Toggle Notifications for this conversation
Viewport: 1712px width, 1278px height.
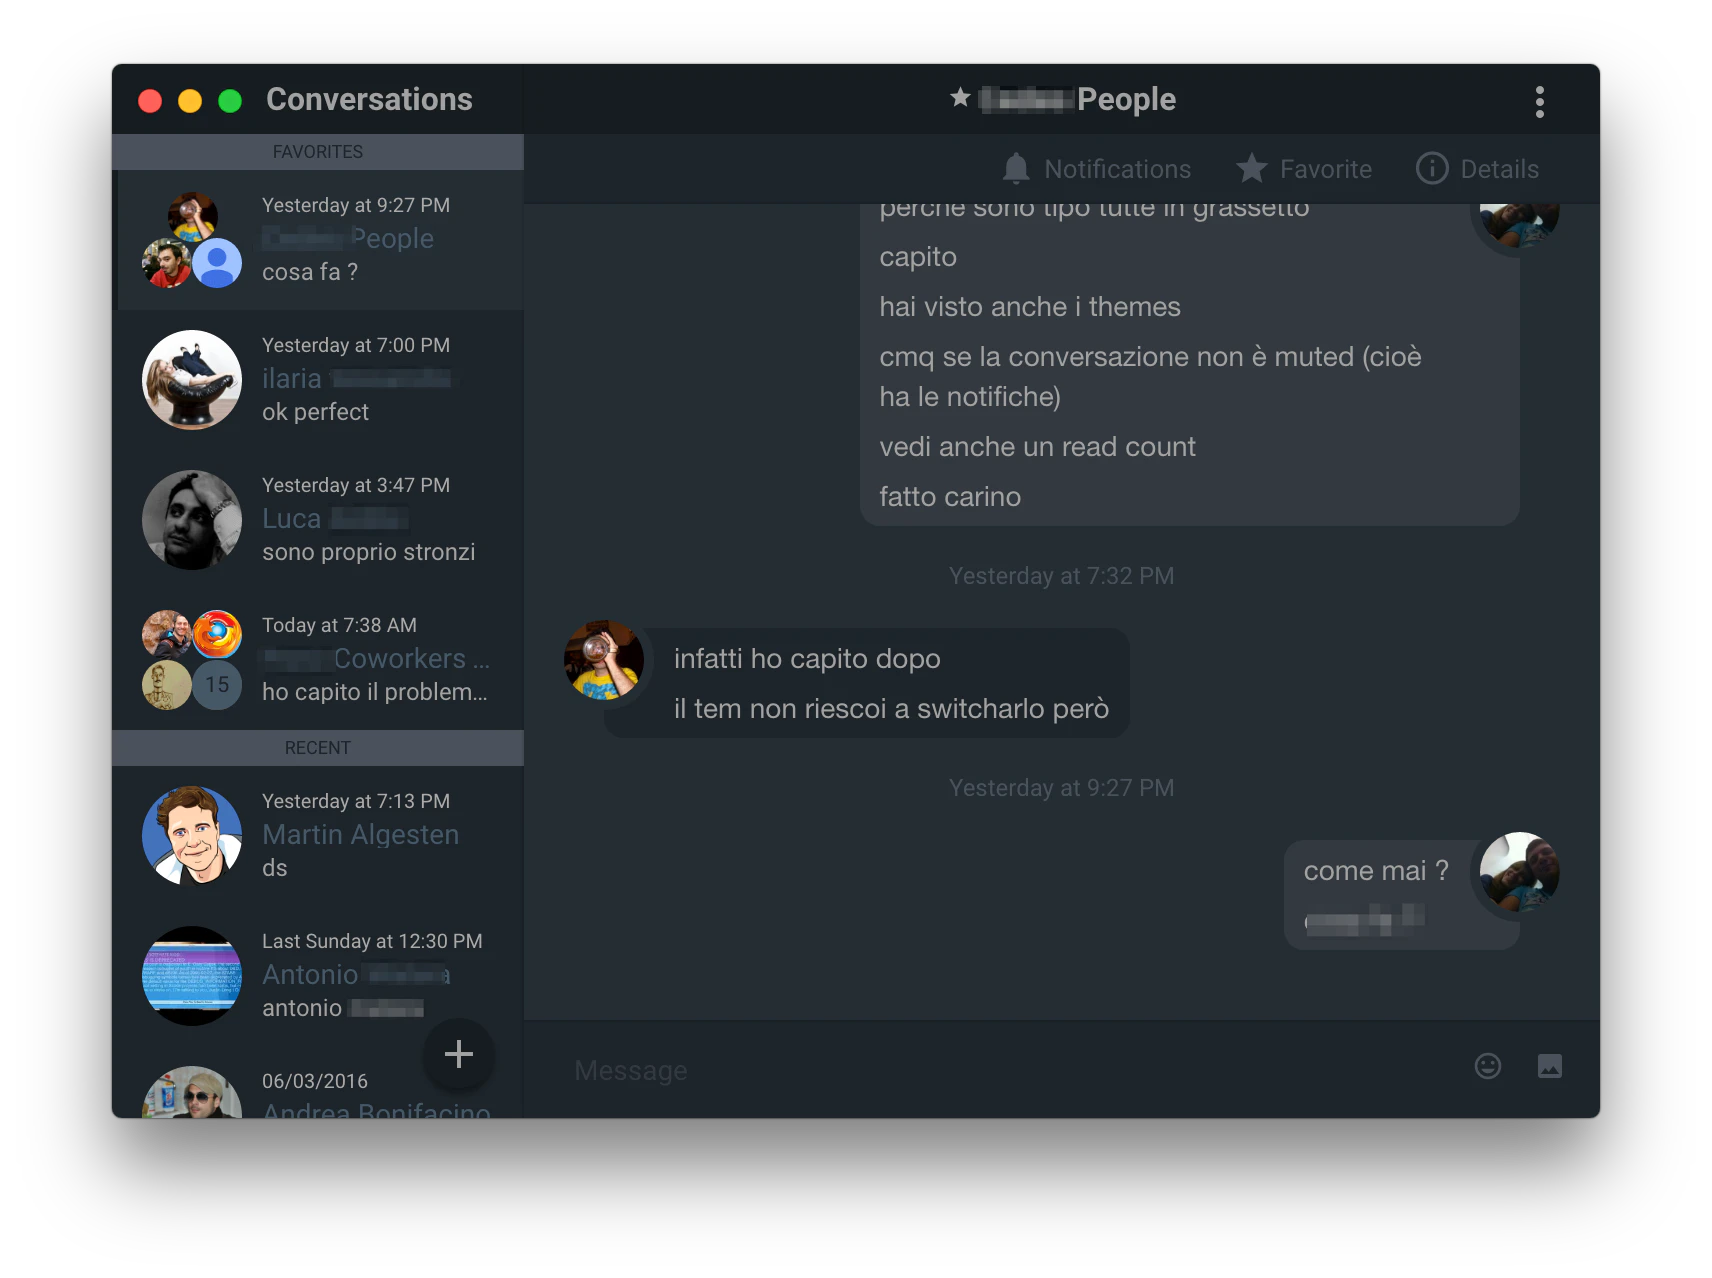pyautogui.click(x=1097, y=169)
